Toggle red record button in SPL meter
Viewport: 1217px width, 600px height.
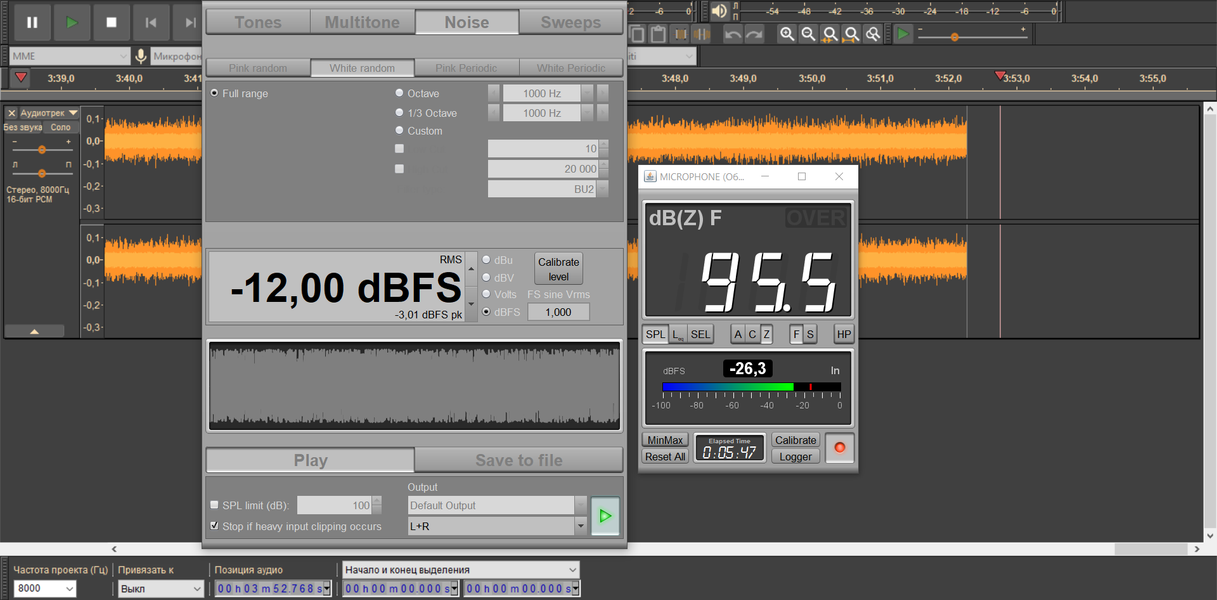[839, 447]
